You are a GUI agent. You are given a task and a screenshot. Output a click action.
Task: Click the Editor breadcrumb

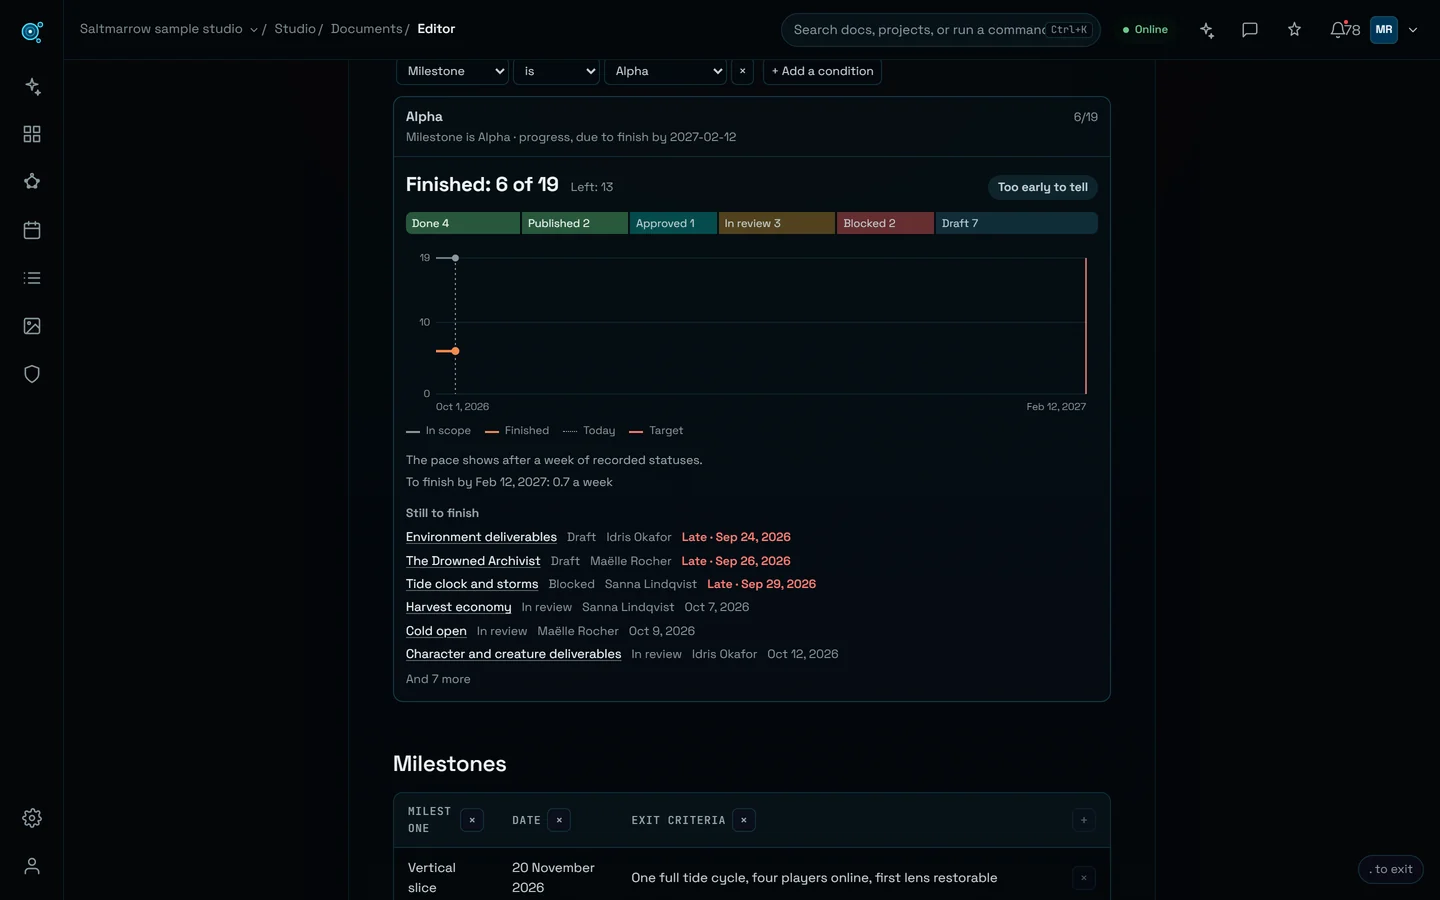(x=436, y=29)
